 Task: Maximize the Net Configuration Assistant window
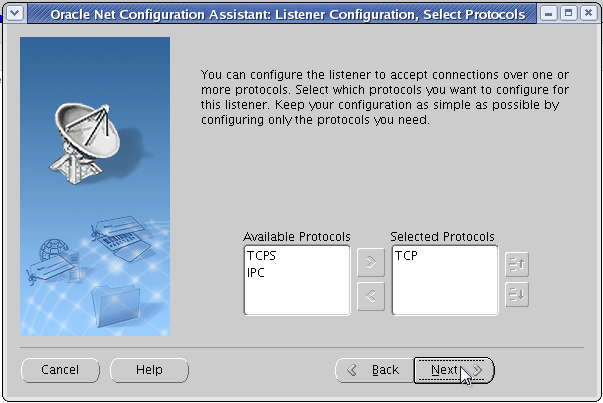coord(568,14)
